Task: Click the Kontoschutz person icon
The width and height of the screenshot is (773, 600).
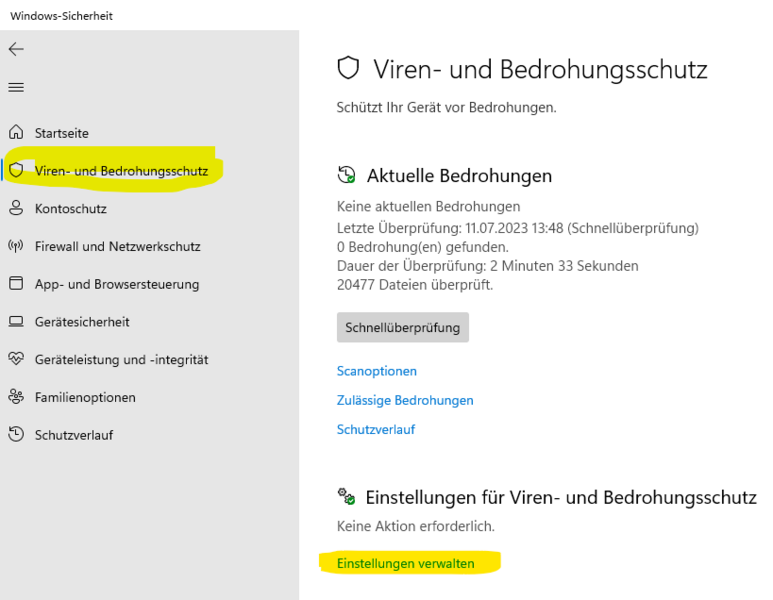Action: tap(16, 208)
